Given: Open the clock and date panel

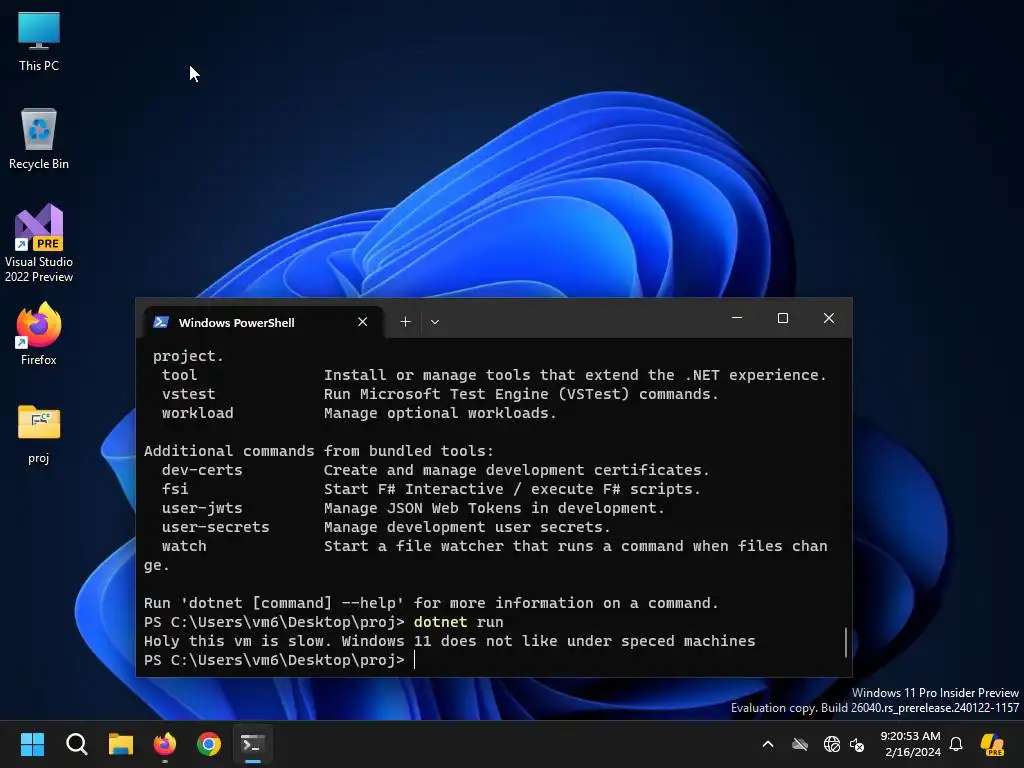Looking at the screenshot, I should click(911, 744).
